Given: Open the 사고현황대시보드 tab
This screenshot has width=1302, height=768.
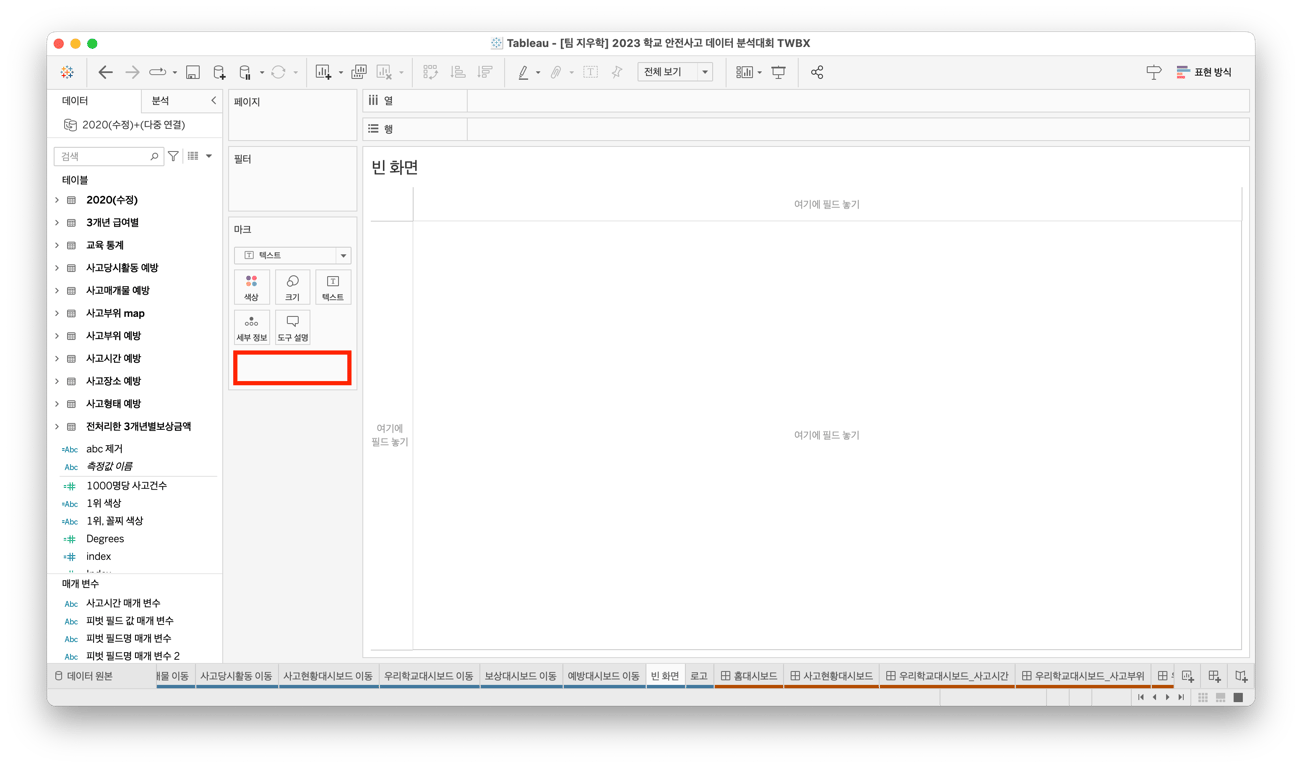Looking at the screenshot, I should pyautogui.click(x=831, y=676).
